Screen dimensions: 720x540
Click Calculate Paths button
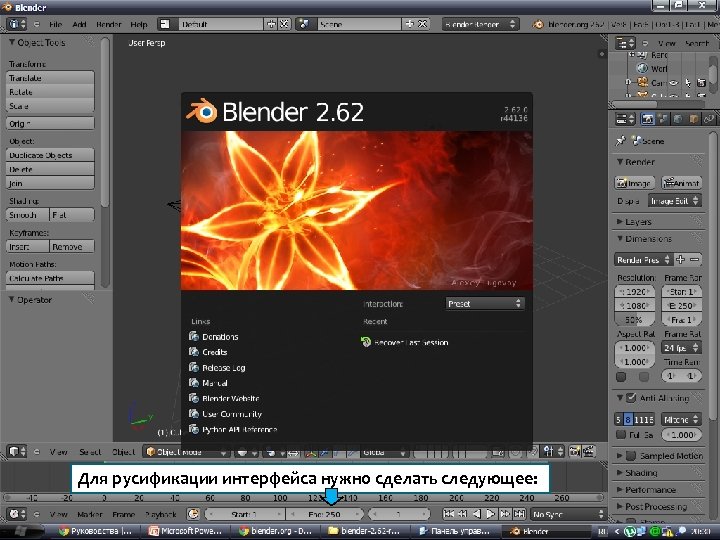(x=50, y=278)
